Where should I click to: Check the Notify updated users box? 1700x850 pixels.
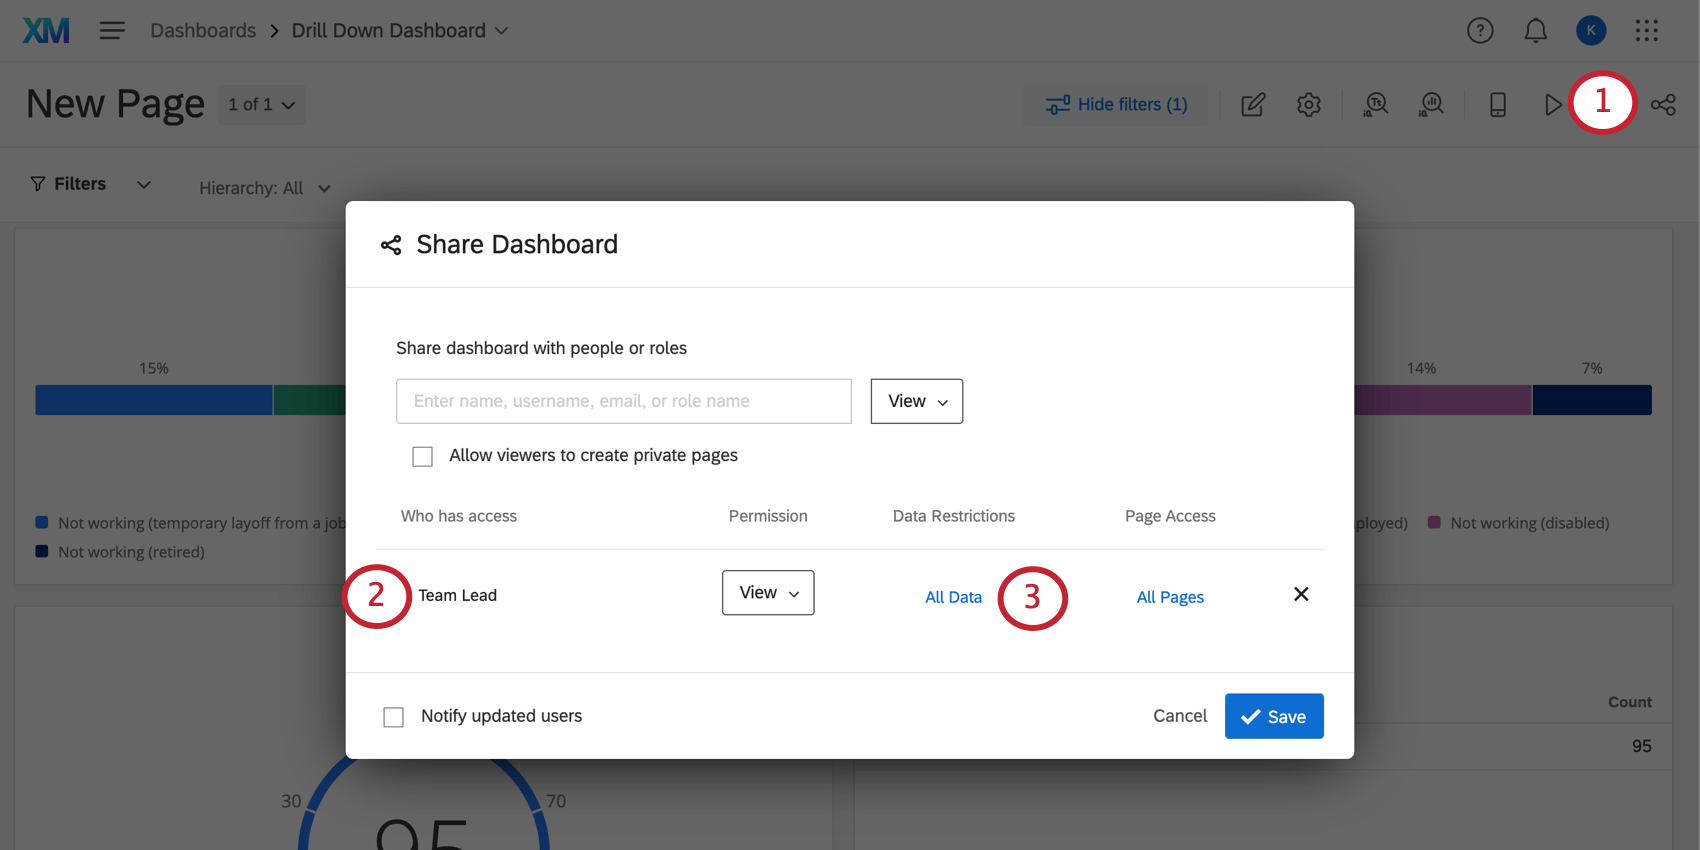coord(394,717)
